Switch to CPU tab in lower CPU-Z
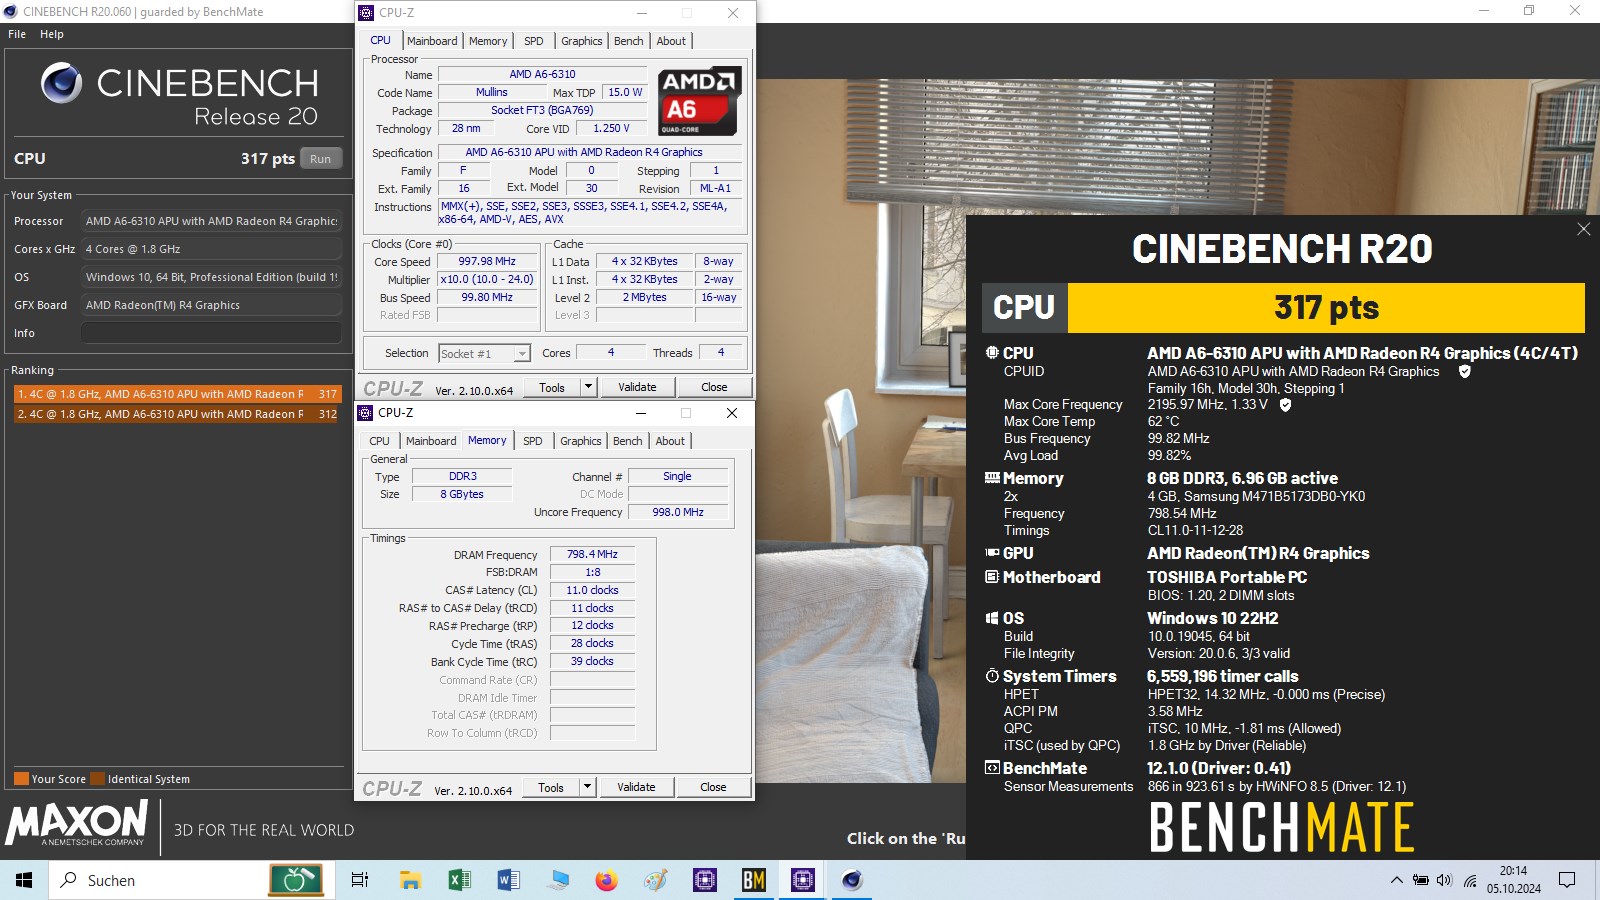The image size is (1600, 900). [379, 441]
